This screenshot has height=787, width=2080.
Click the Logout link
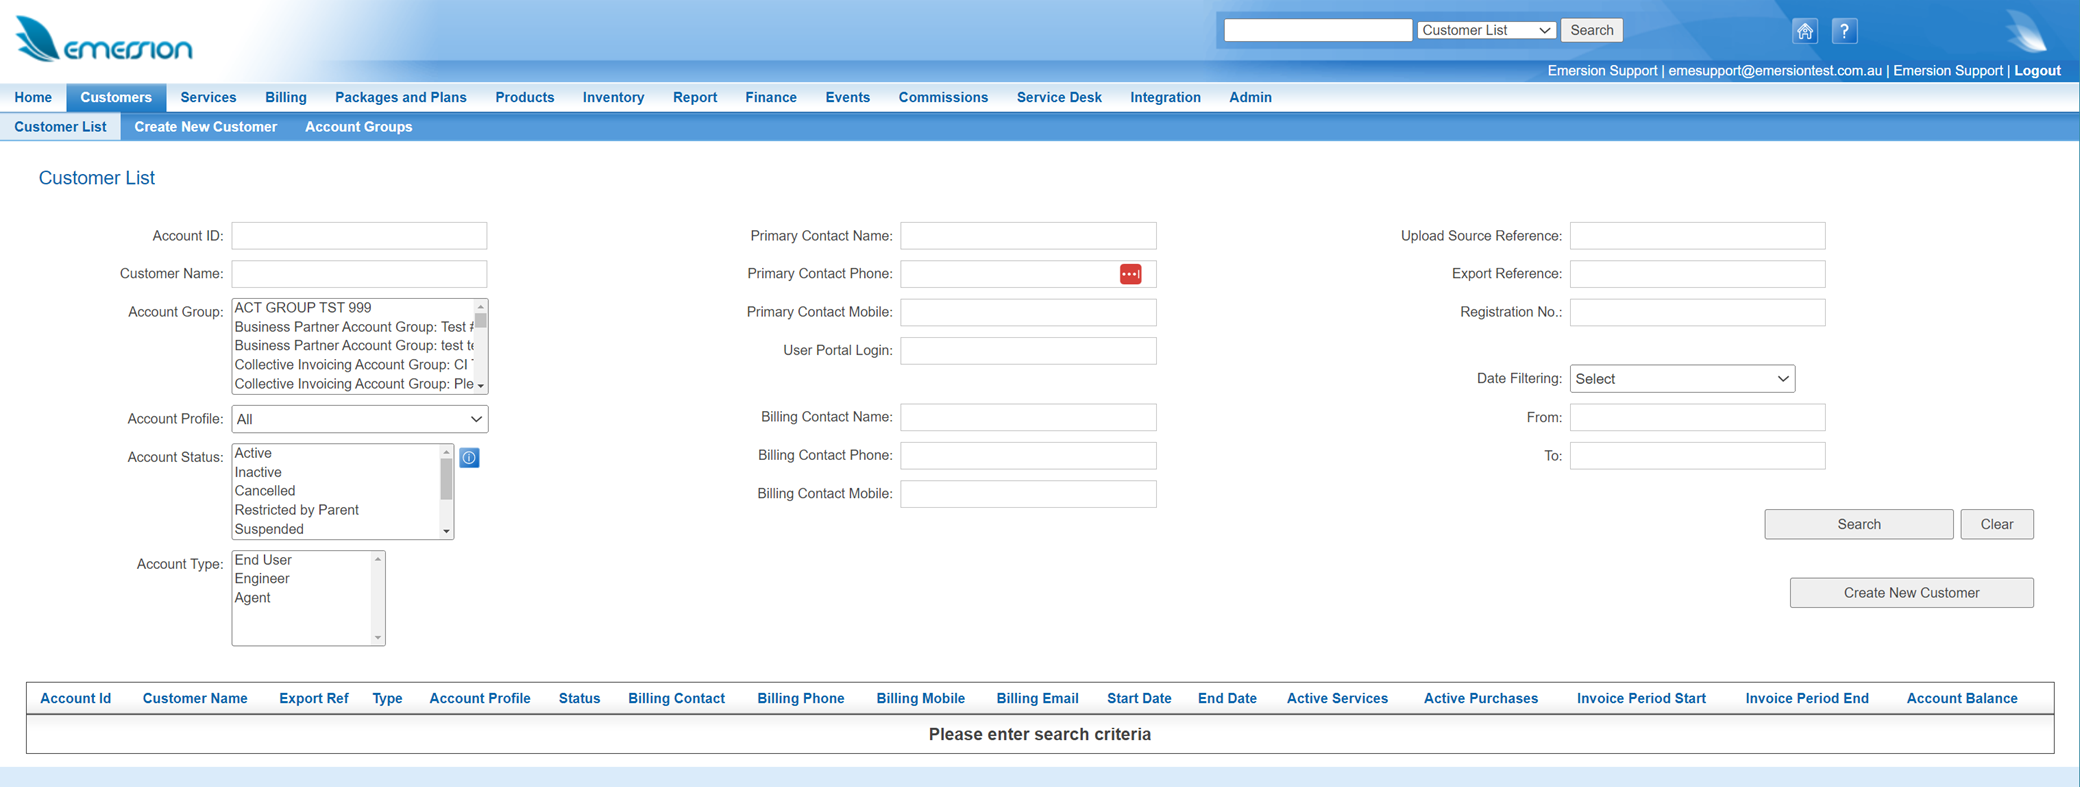tap(2037, 70)
